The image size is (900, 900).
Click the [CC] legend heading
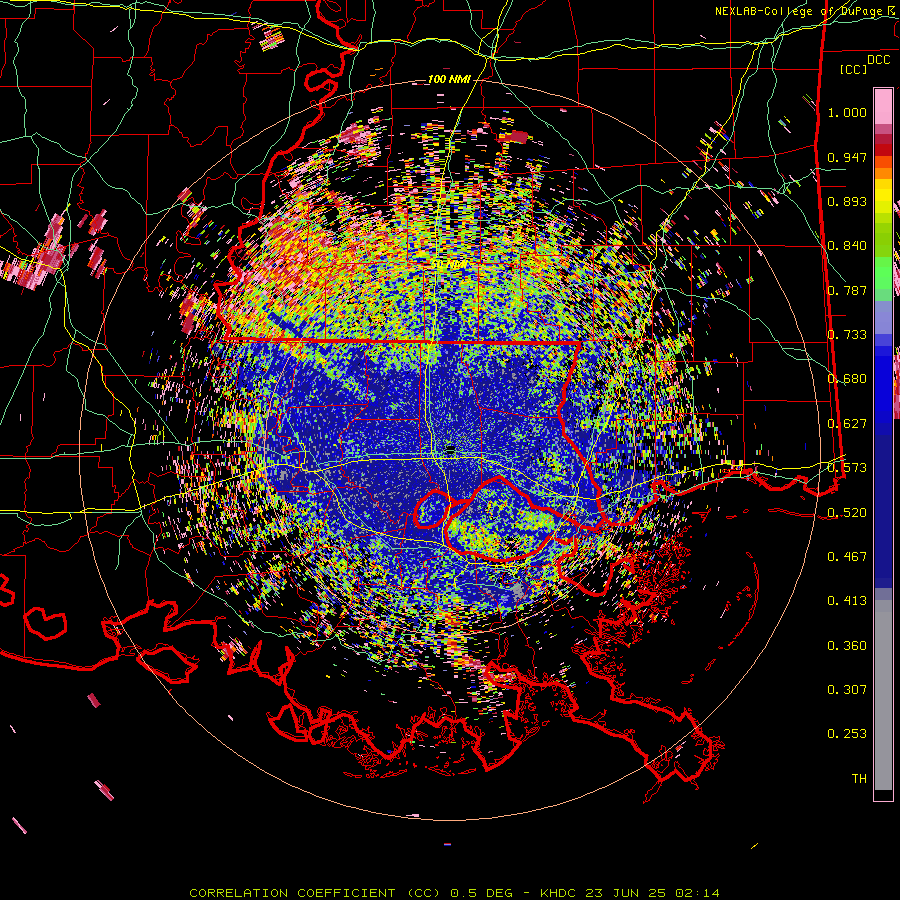[x=853, y=69]
